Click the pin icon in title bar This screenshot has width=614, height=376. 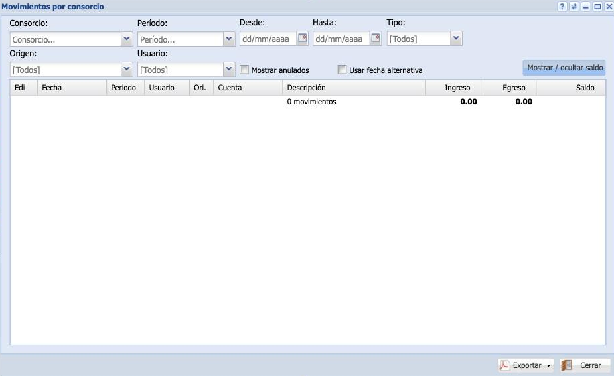pyautogui.click(x=574, y=6)
